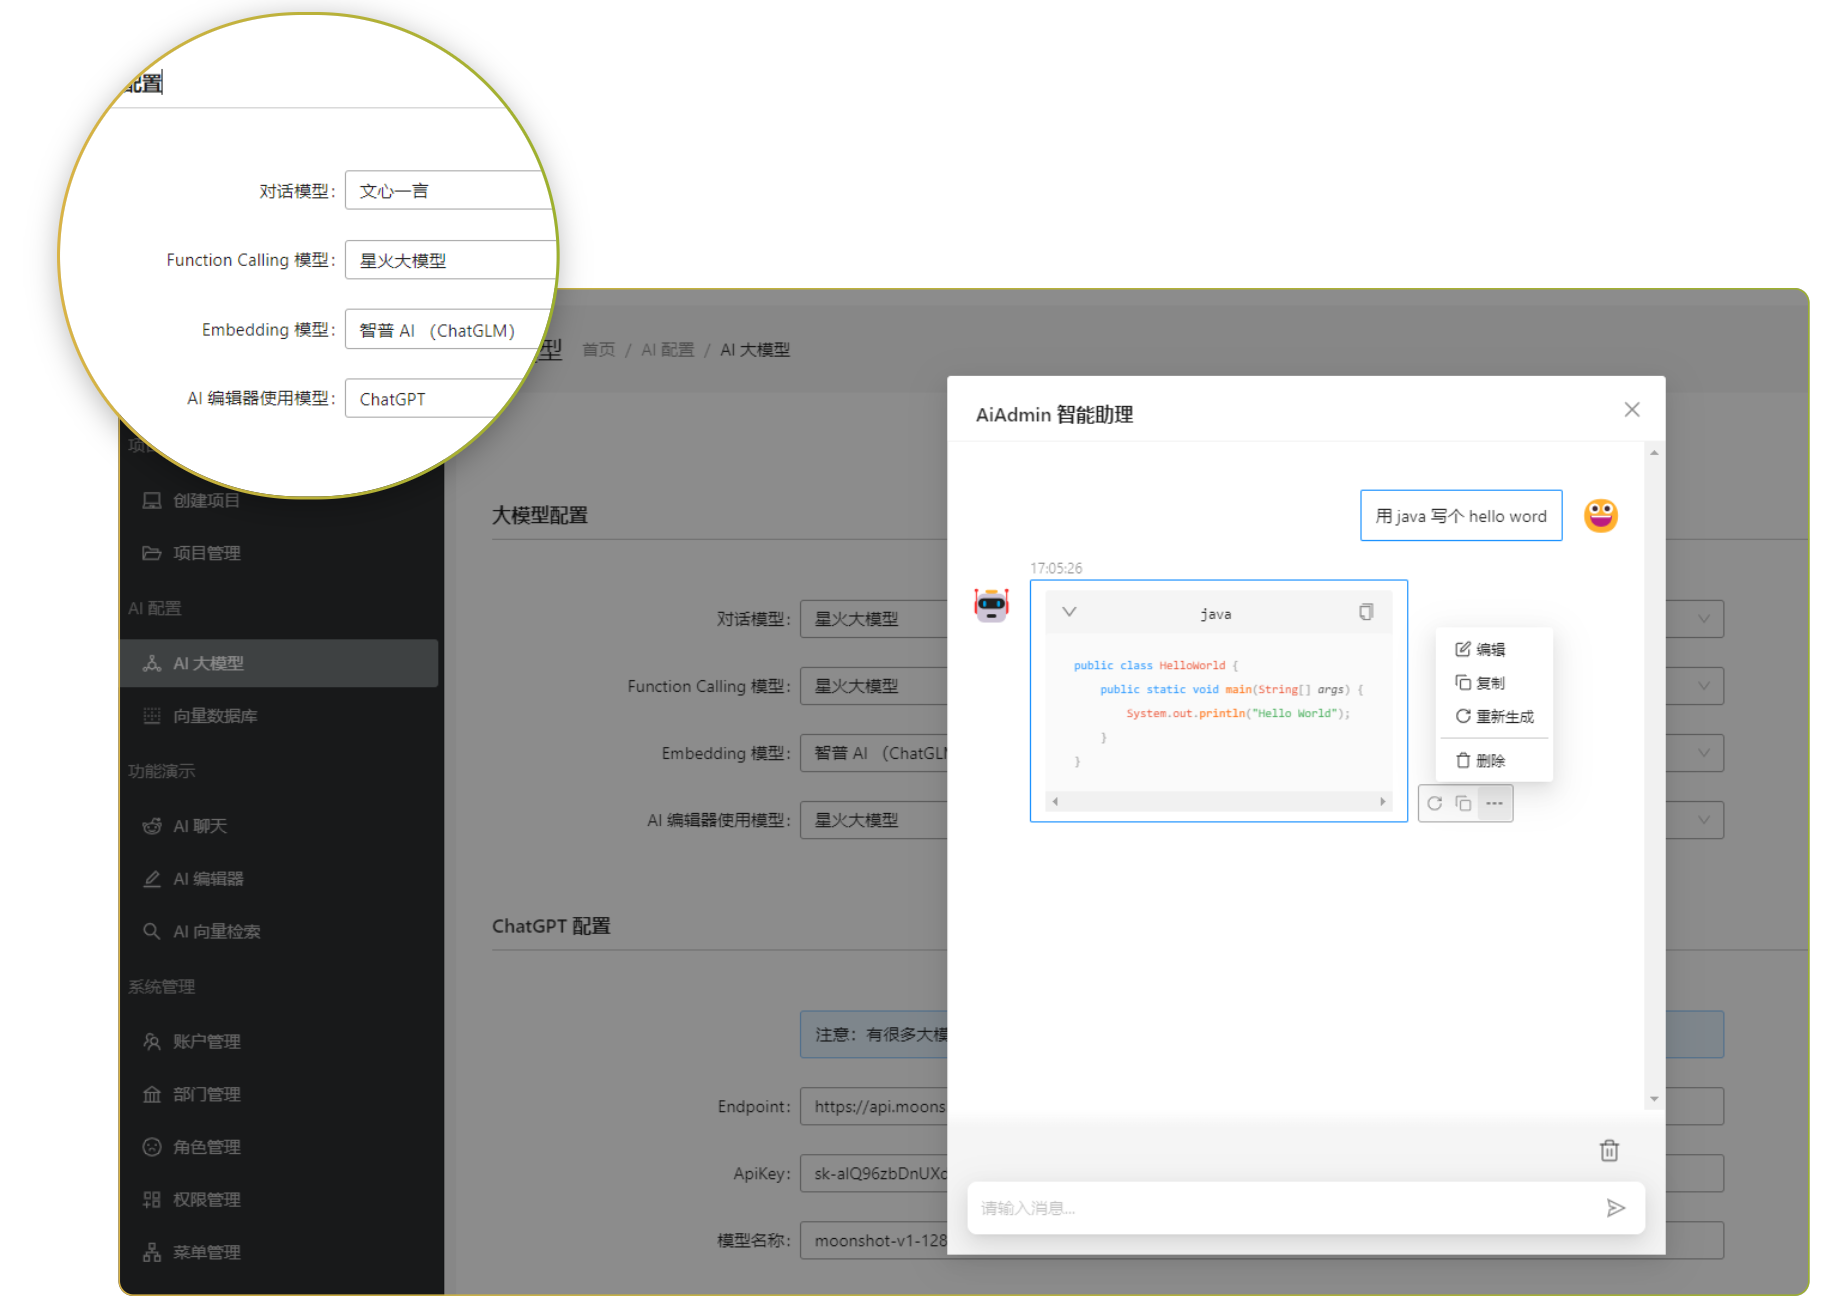Choose 编辑 from the popup menu
The height and width of the screenshot is (1308, 1823).
(1494, 649)
